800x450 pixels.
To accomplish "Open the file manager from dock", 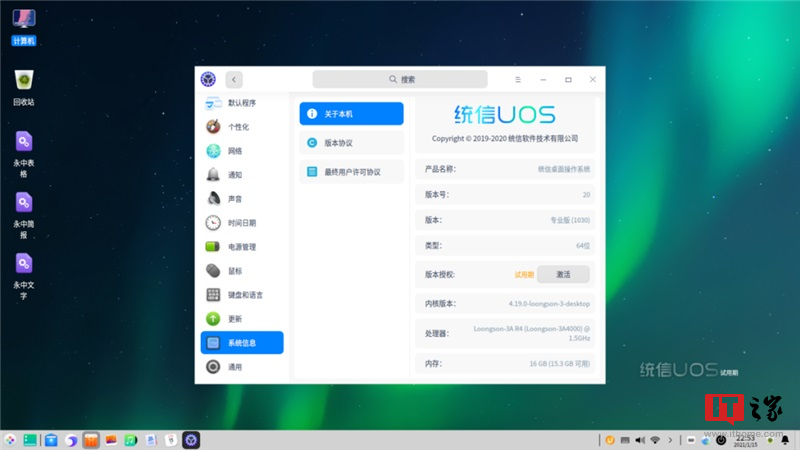I will click(x=51, y=440).
